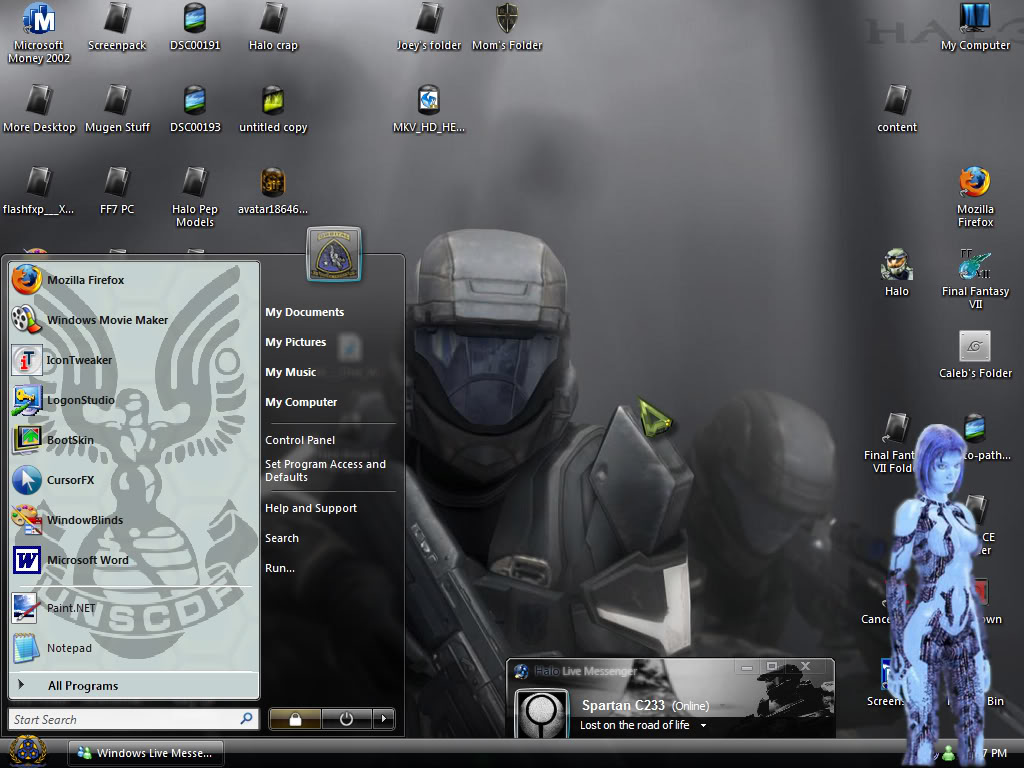1024x768 pixels.
Task: Launch Mozilla Firefox desktop shortcut
Action: [975, 197]
